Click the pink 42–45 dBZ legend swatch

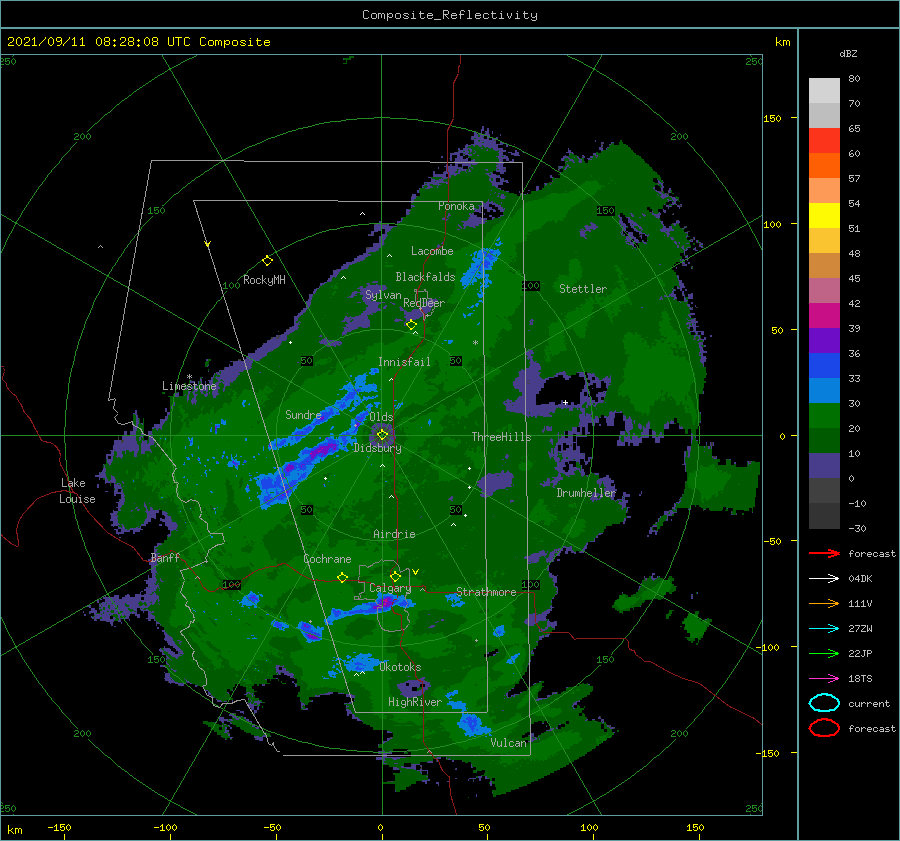pyautogui.click(x=824, y=291)
